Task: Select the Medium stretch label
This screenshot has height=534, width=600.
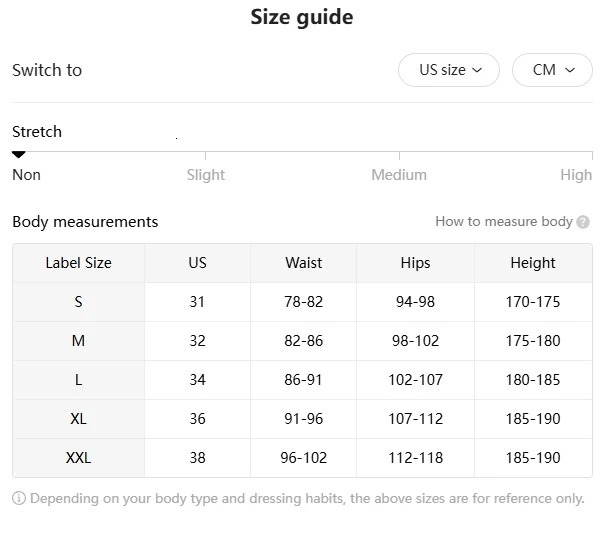Action: tap(399, 175)
